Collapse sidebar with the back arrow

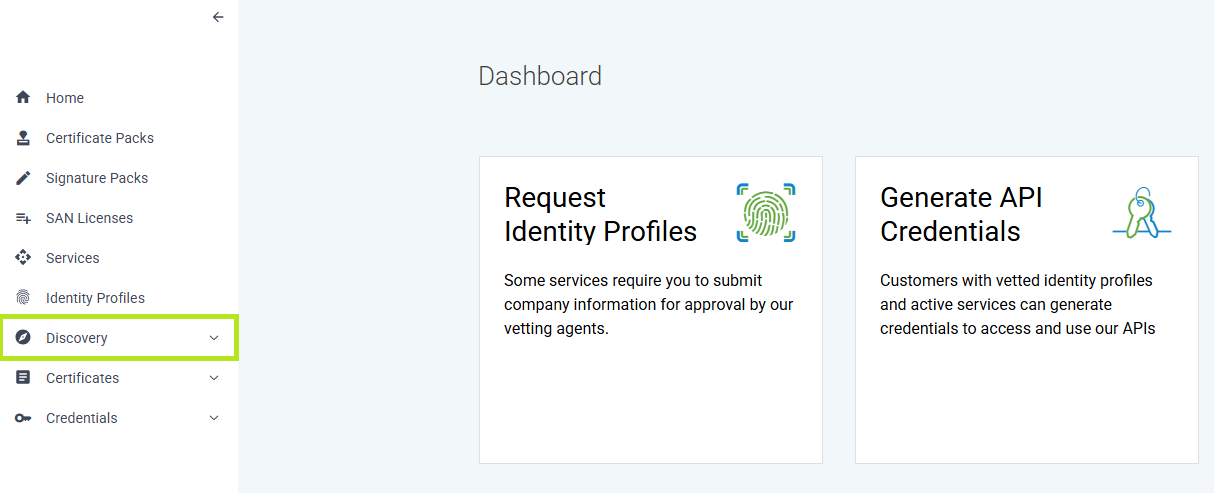coord(218,17)
